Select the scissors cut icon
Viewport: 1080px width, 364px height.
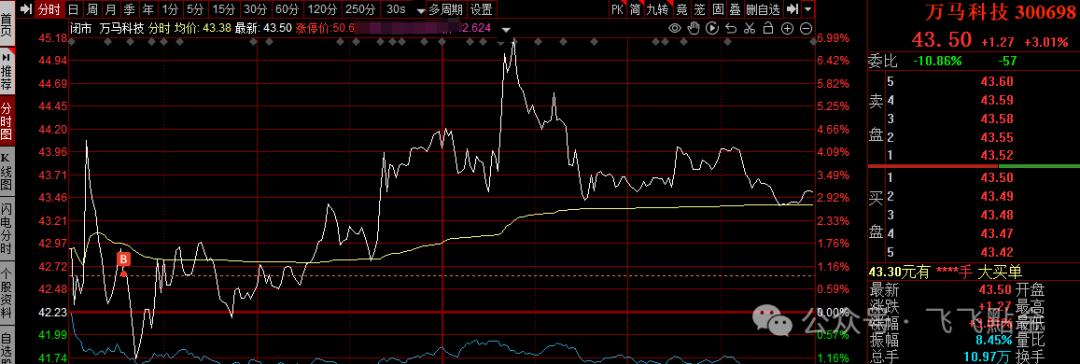click(x=750, y=28)
